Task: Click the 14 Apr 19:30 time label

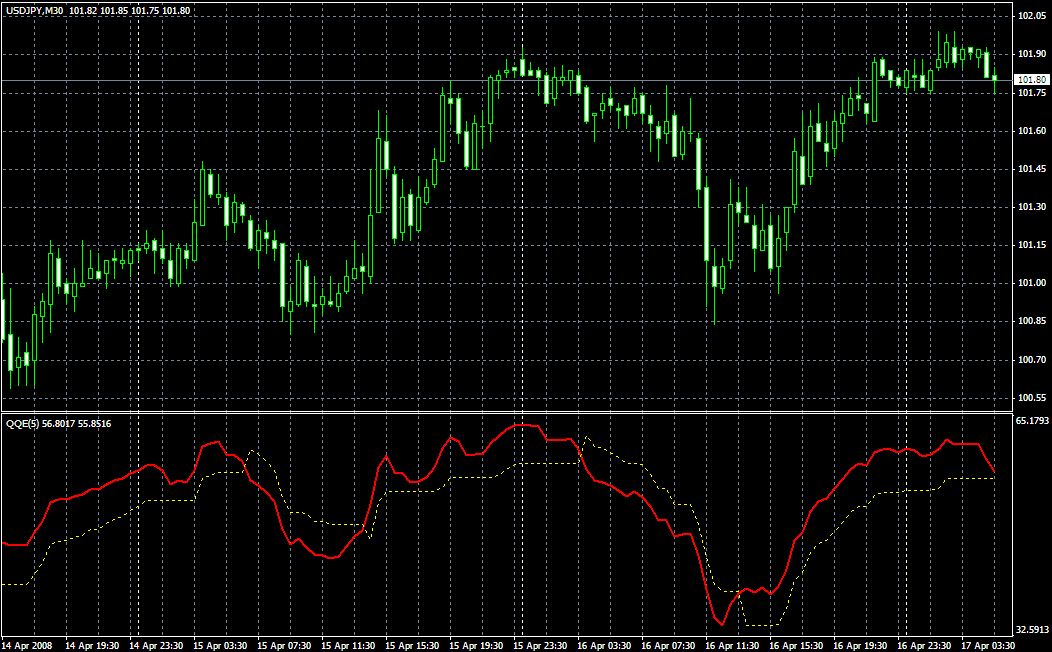Action: point(91,645)
